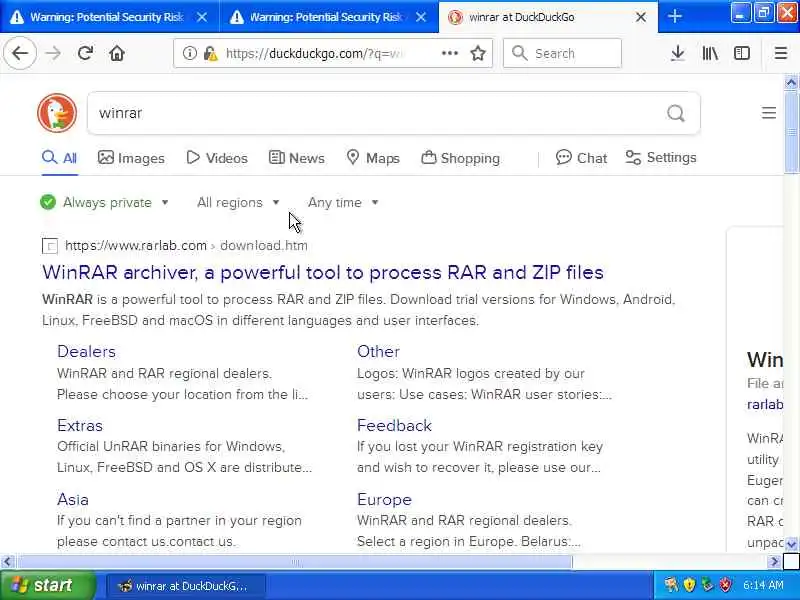800x600 pixels.
Task: Click the rarlab.com download.htm URL
Action: tap(186, 245)
